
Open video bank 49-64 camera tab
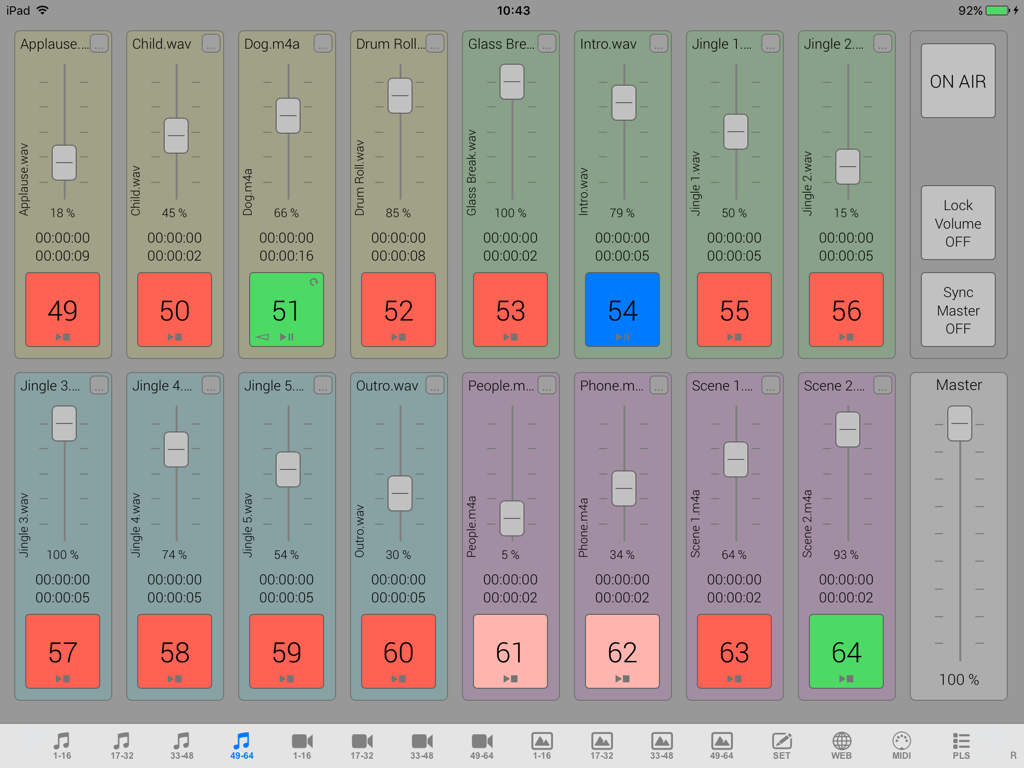pyautogui.click(x=482, y=746)
